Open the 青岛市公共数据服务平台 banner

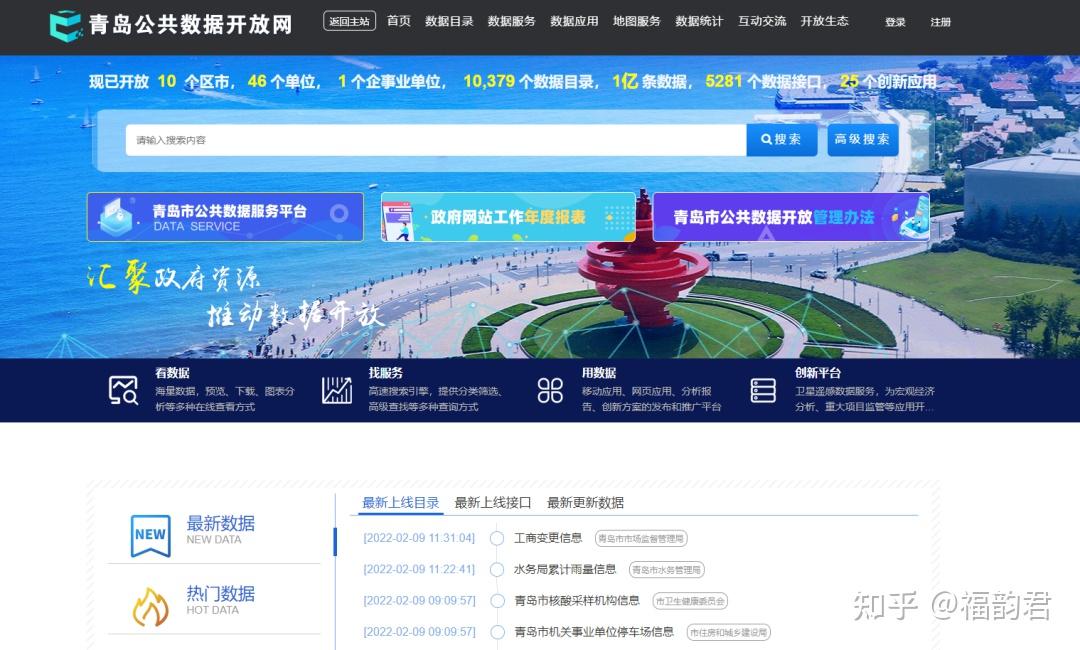(224, 216)
